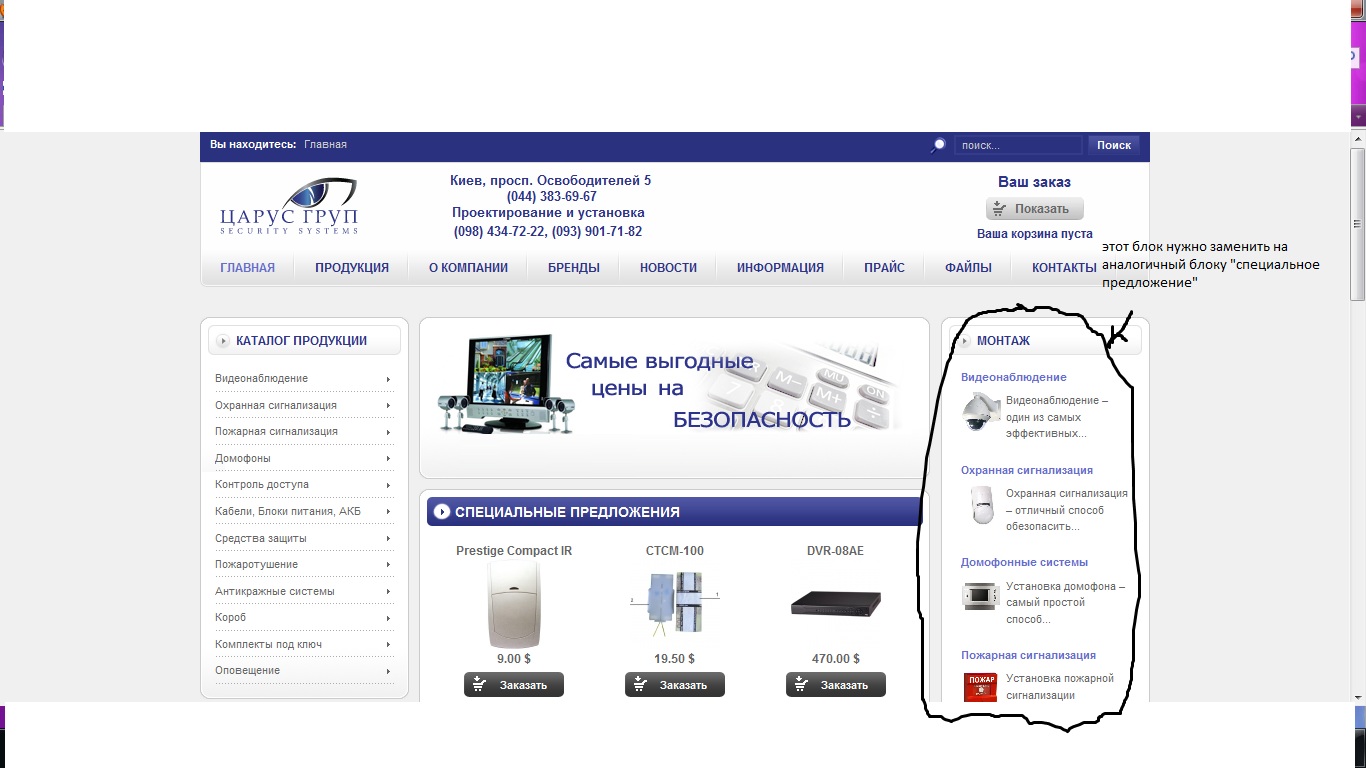Screen dimensions: 1366x768
Task: Open the Пожарная сигнализация link in Монтаж
Action: click(x=1029, y=656)
